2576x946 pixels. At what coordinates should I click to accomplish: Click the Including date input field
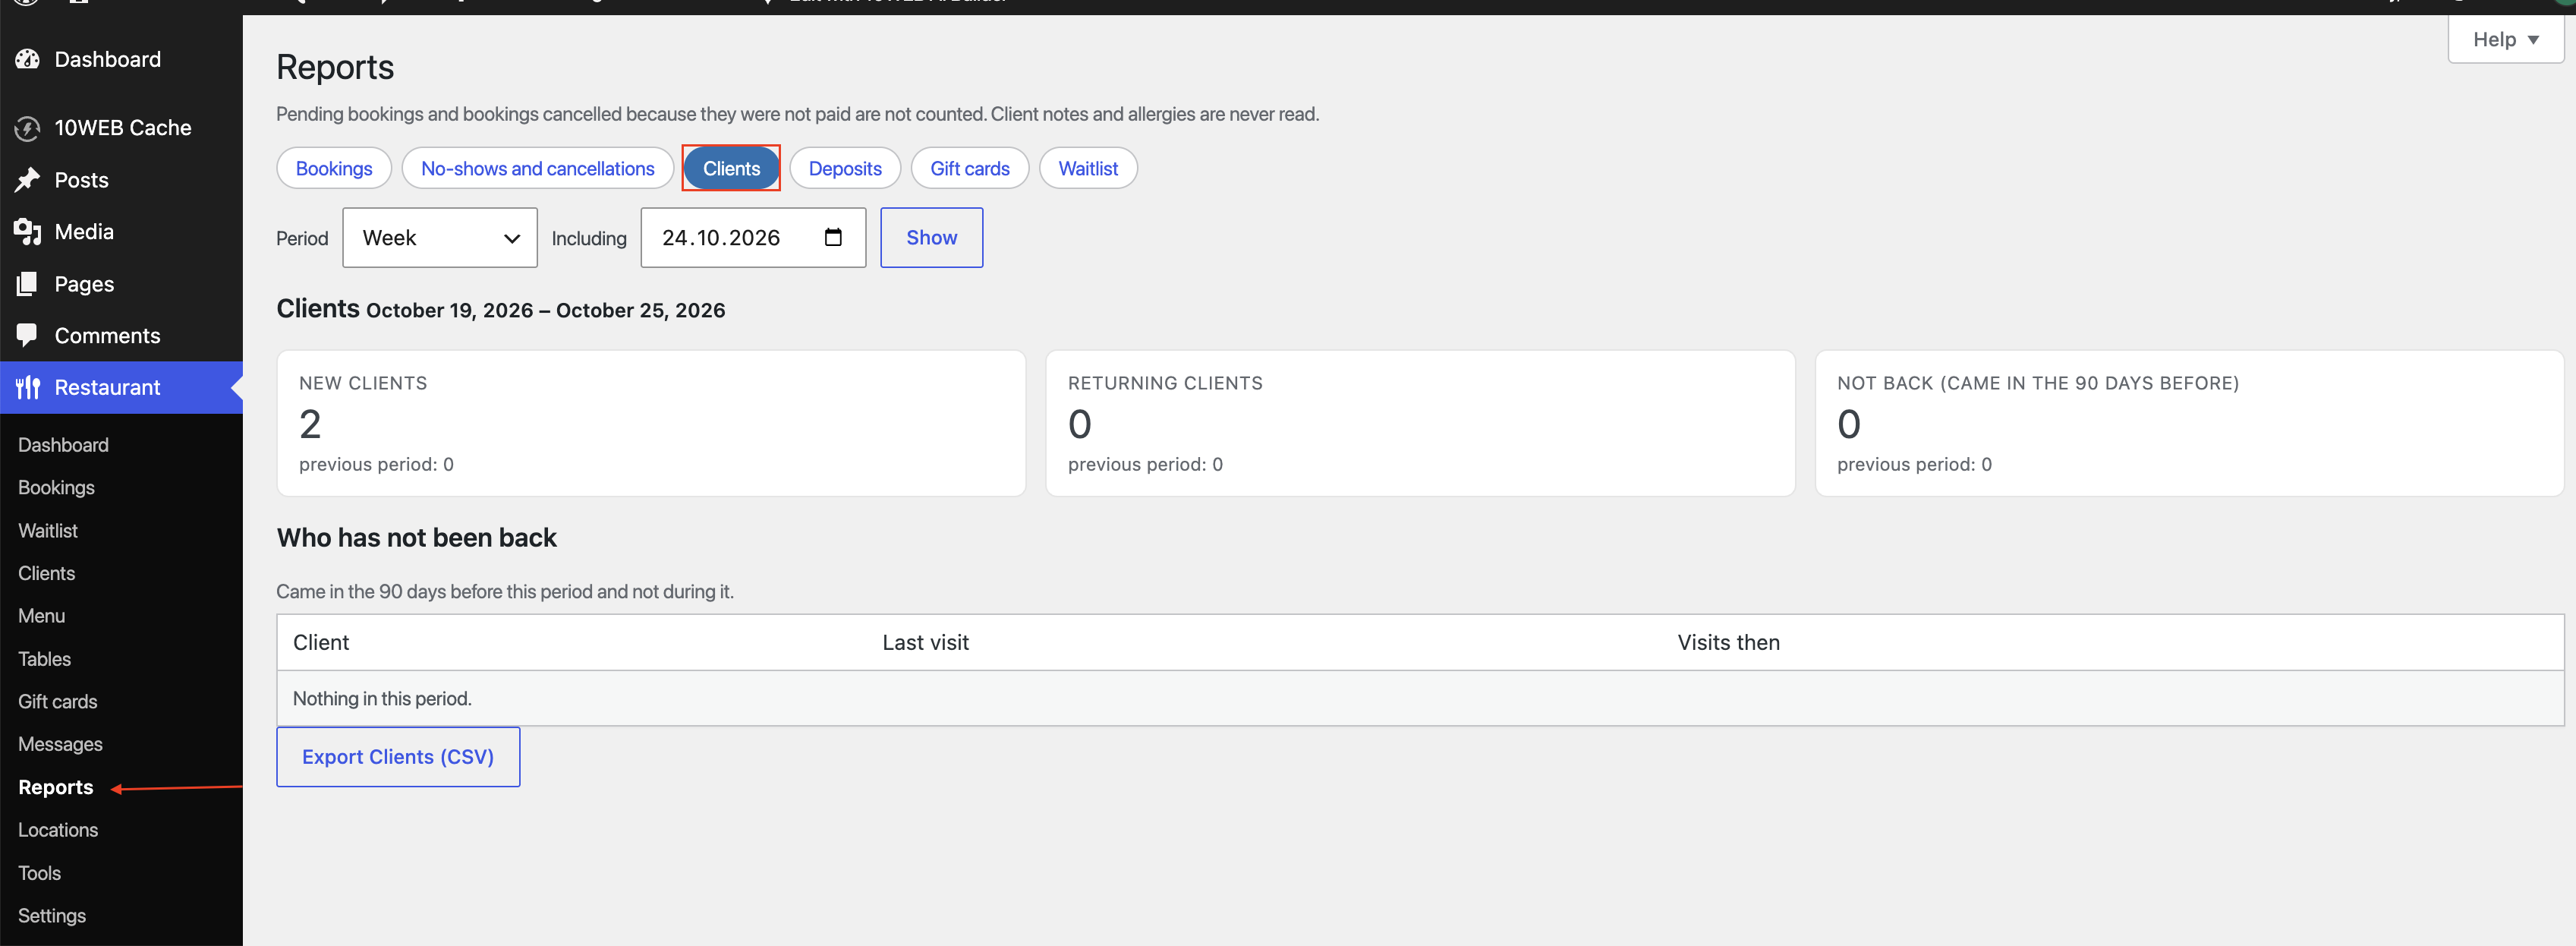(753, 237)
